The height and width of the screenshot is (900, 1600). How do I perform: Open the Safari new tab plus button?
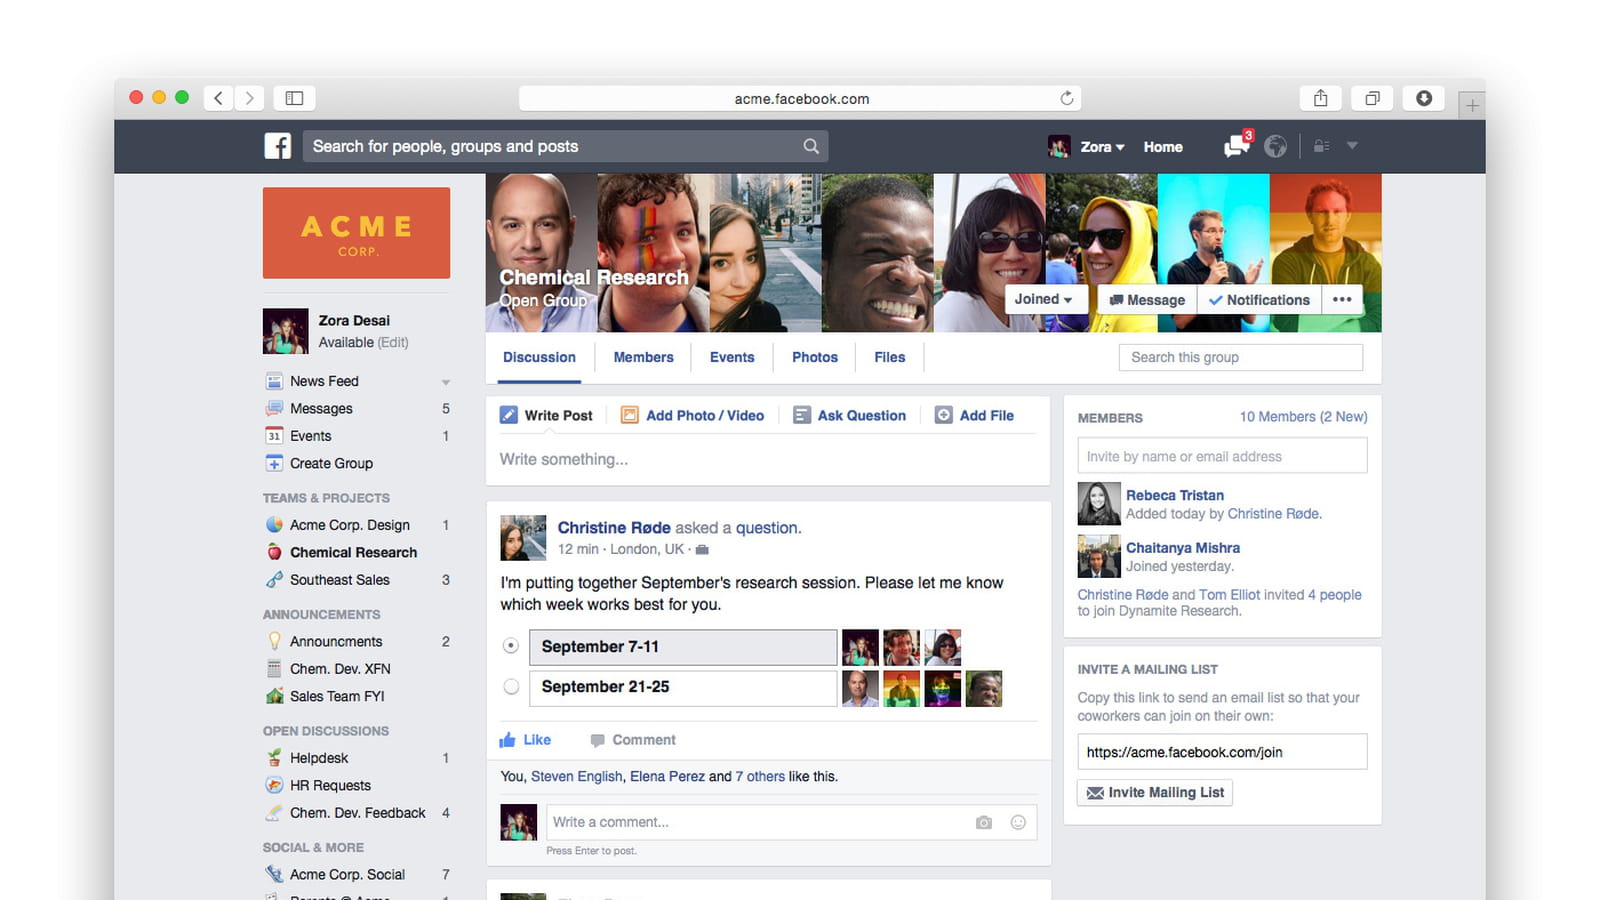tap(1472, 105)
